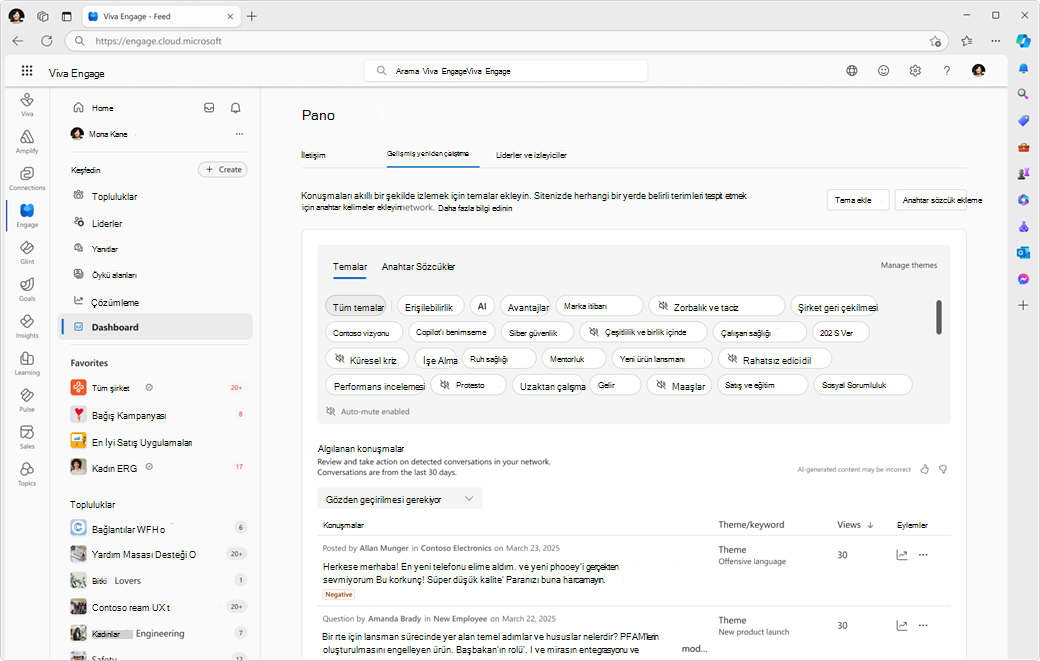Image resolution: width=1040 pixels, height=661 pixels.
Task: Open the Viva app in left rail
Action: [x=27, y=104]
